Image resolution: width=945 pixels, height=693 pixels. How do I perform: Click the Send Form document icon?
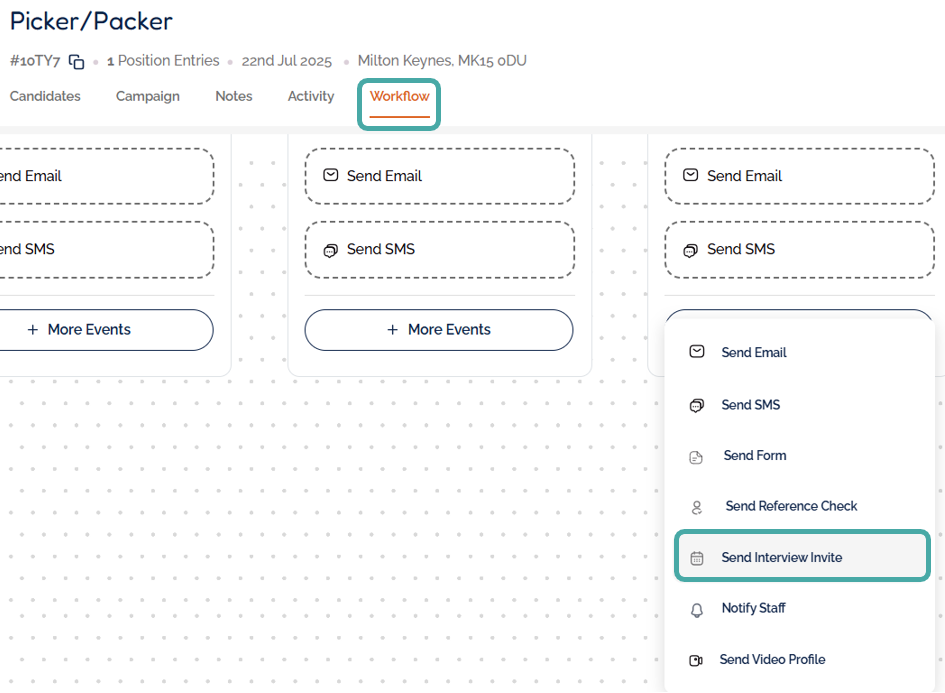[697, 457]
